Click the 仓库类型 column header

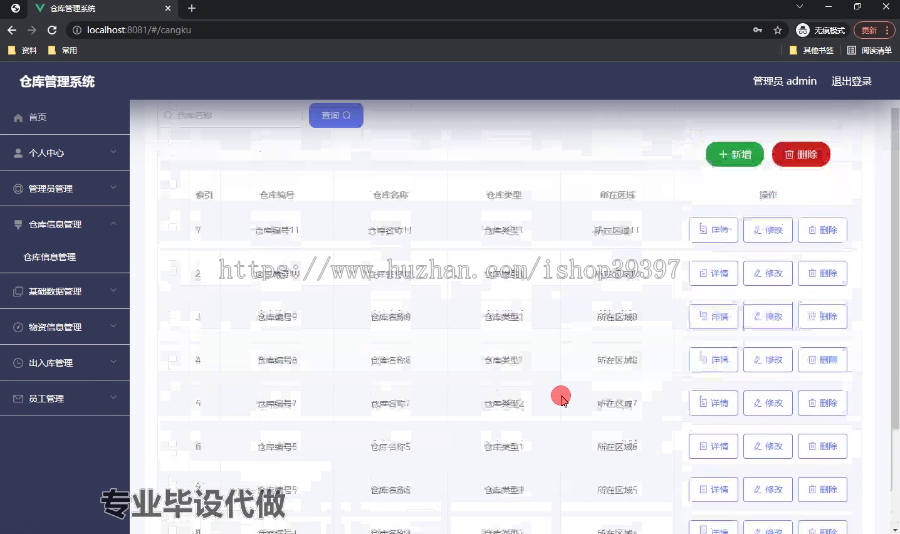pyautogui.click(x=504, y=195)
